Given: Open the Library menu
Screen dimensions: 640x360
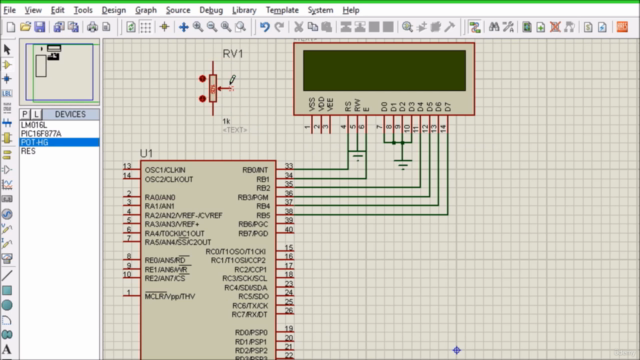Looking at the screenshot, I should point(244,10).
